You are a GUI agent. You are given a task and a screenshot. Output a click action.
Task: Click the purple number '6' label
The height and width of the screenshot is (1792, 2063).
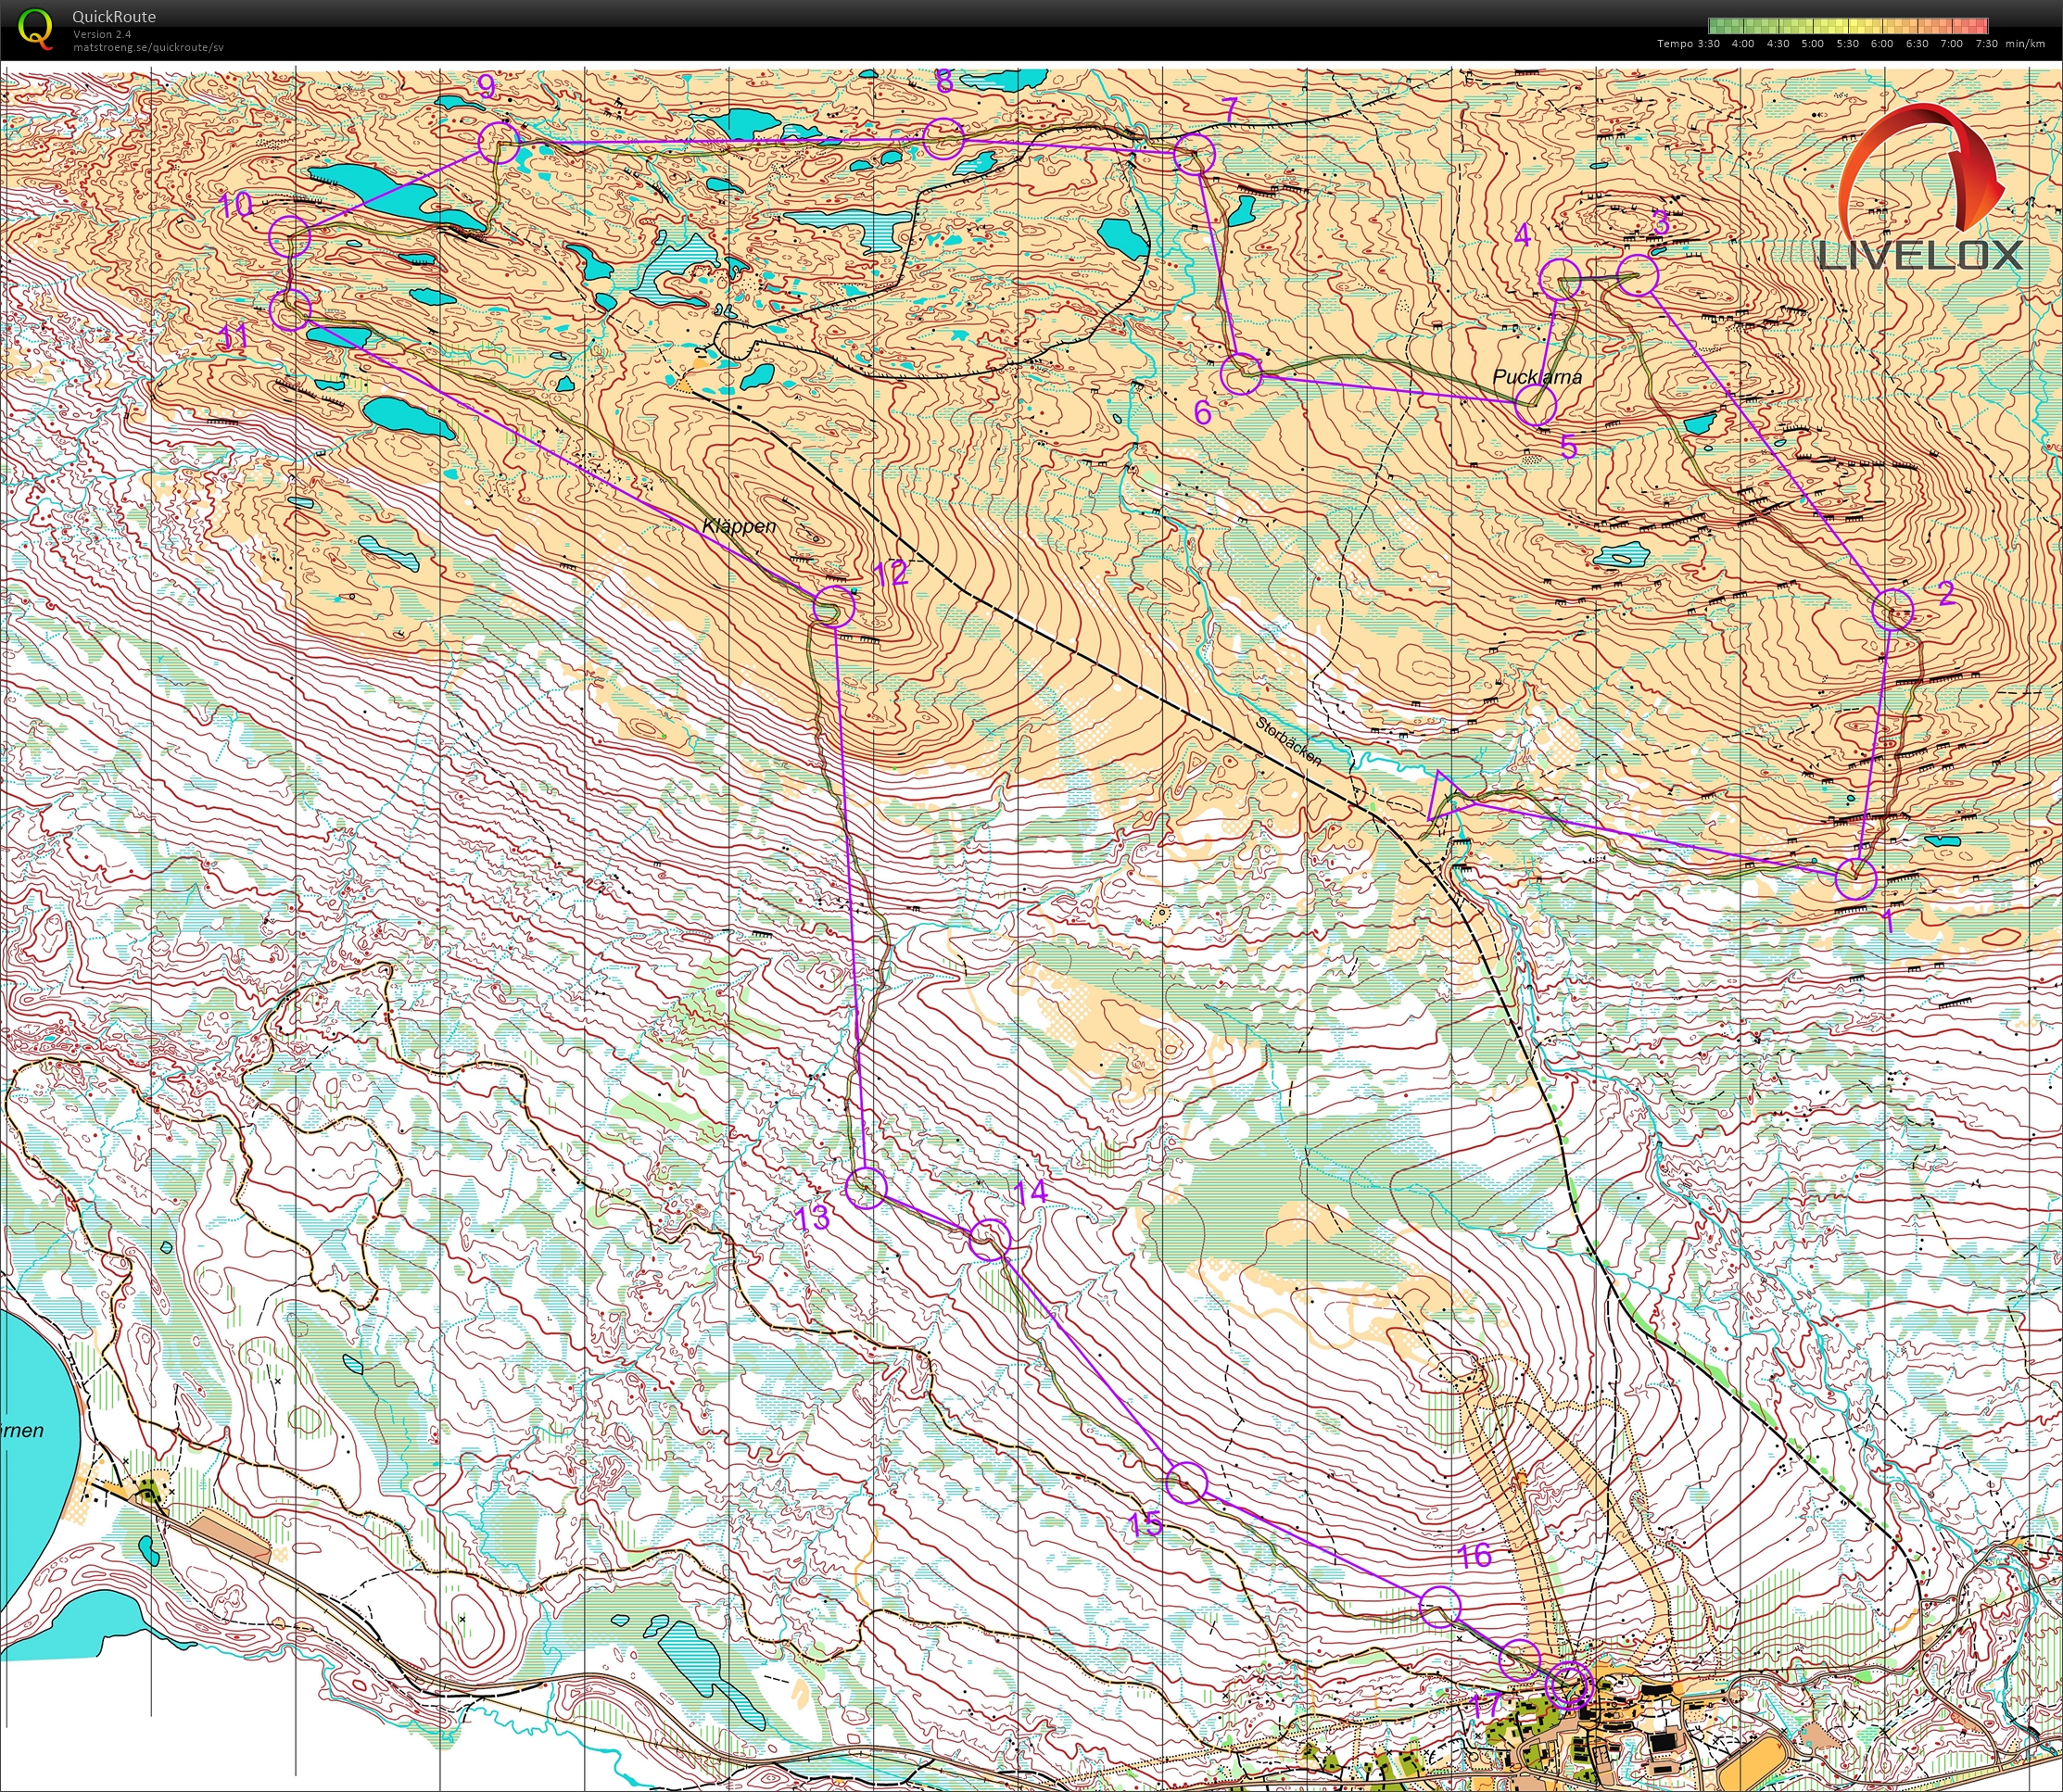coord(1203,412)
